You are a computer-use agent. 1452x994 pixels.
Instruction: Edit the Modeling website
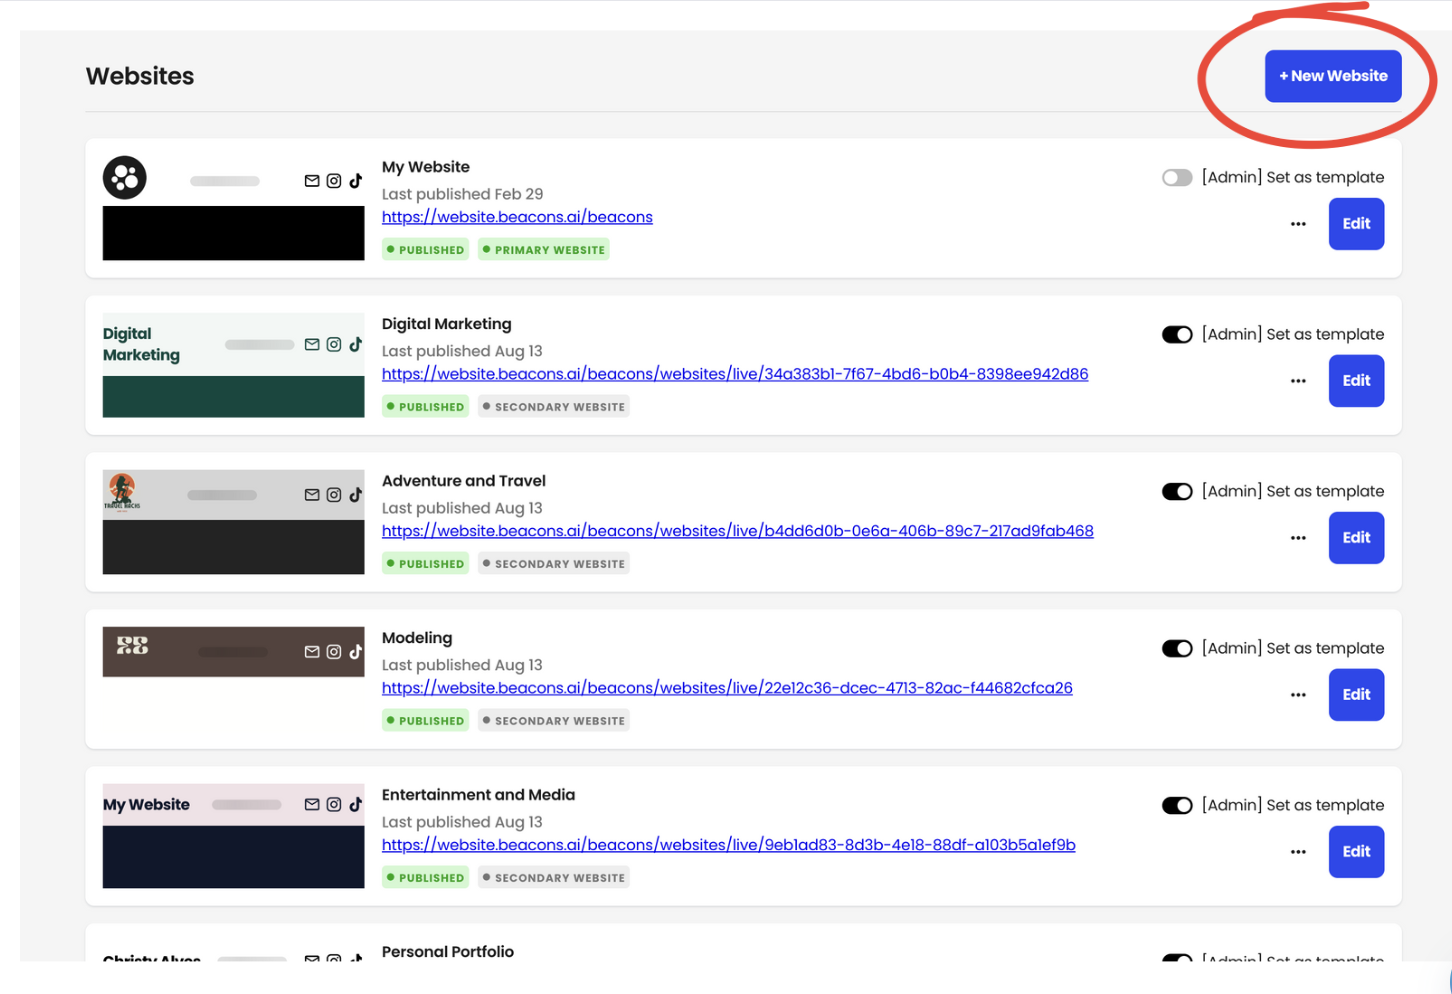click(x=1356, y=695)
